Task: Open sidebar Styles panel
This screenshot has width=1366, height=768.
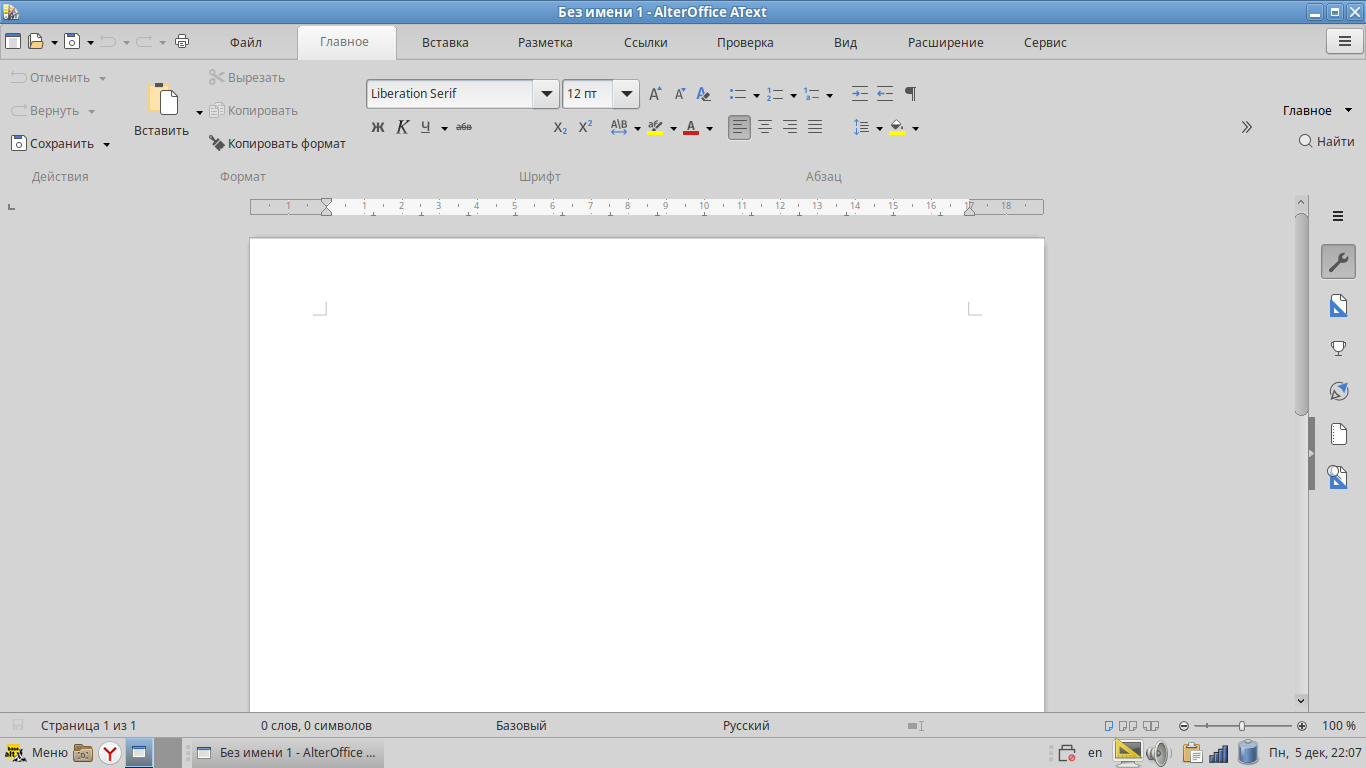Action: (1338, 305)
